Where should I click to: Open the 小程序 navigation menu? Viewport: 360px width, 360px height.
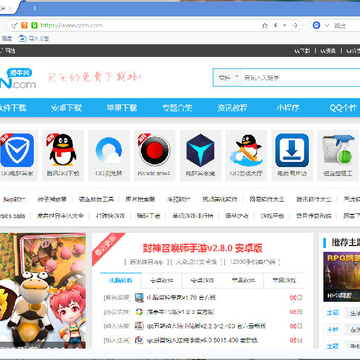[x=288, y=108]
